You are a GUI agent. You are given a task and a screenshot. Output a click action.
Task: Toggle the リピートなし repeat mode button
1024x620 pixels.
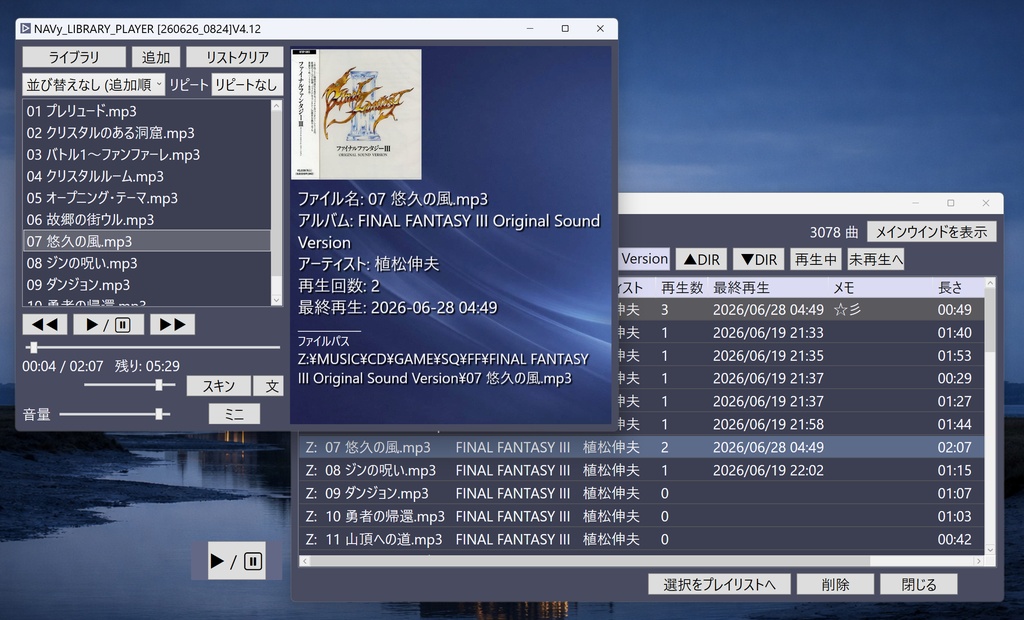(x=247, y=84)
